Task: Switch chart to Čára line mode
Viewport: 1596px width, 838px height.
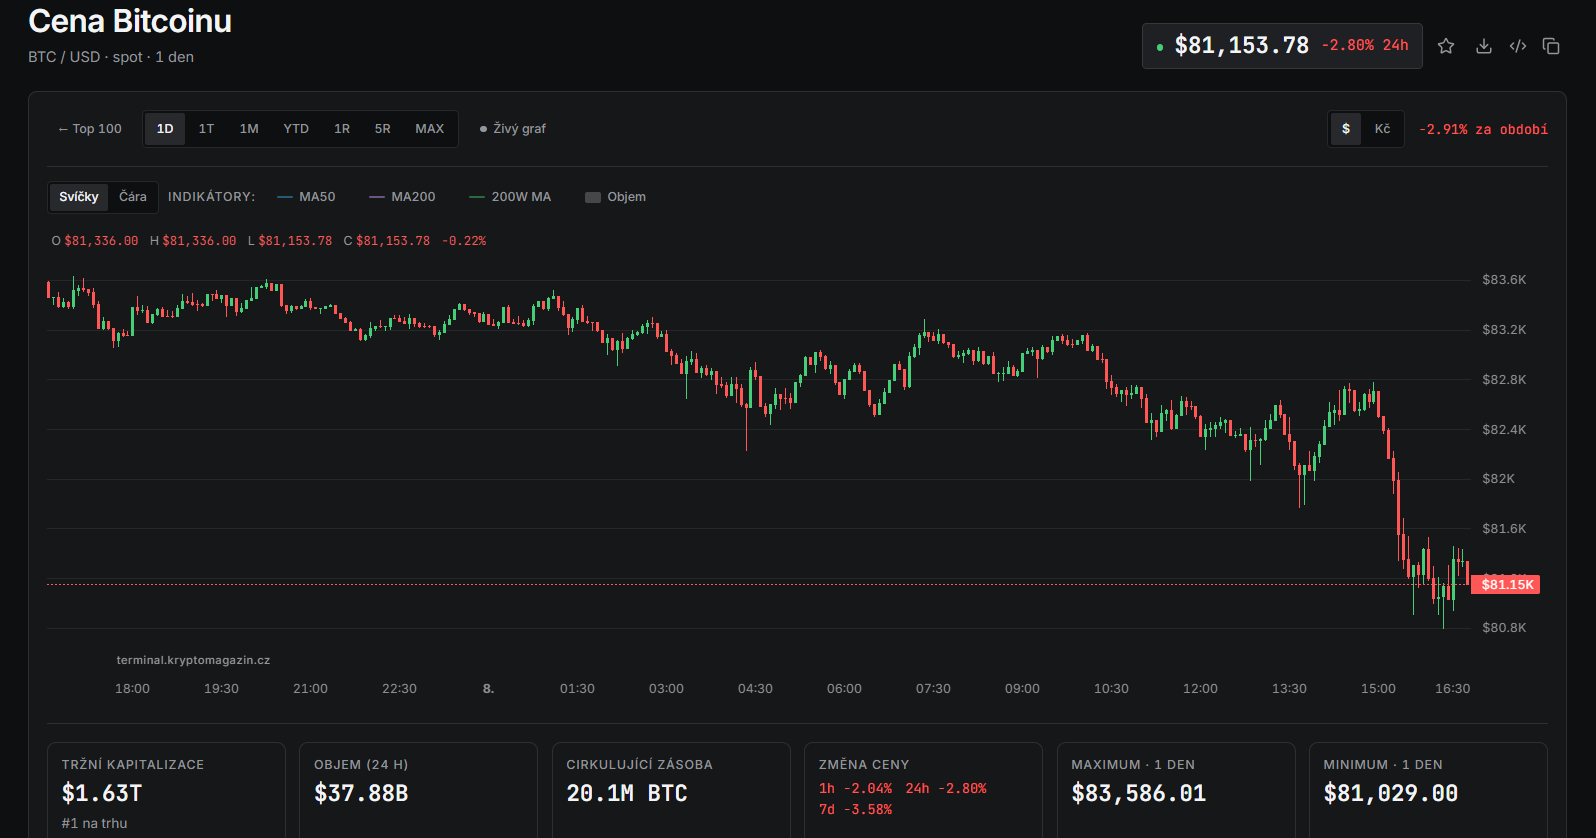Action: coord(133,197)
